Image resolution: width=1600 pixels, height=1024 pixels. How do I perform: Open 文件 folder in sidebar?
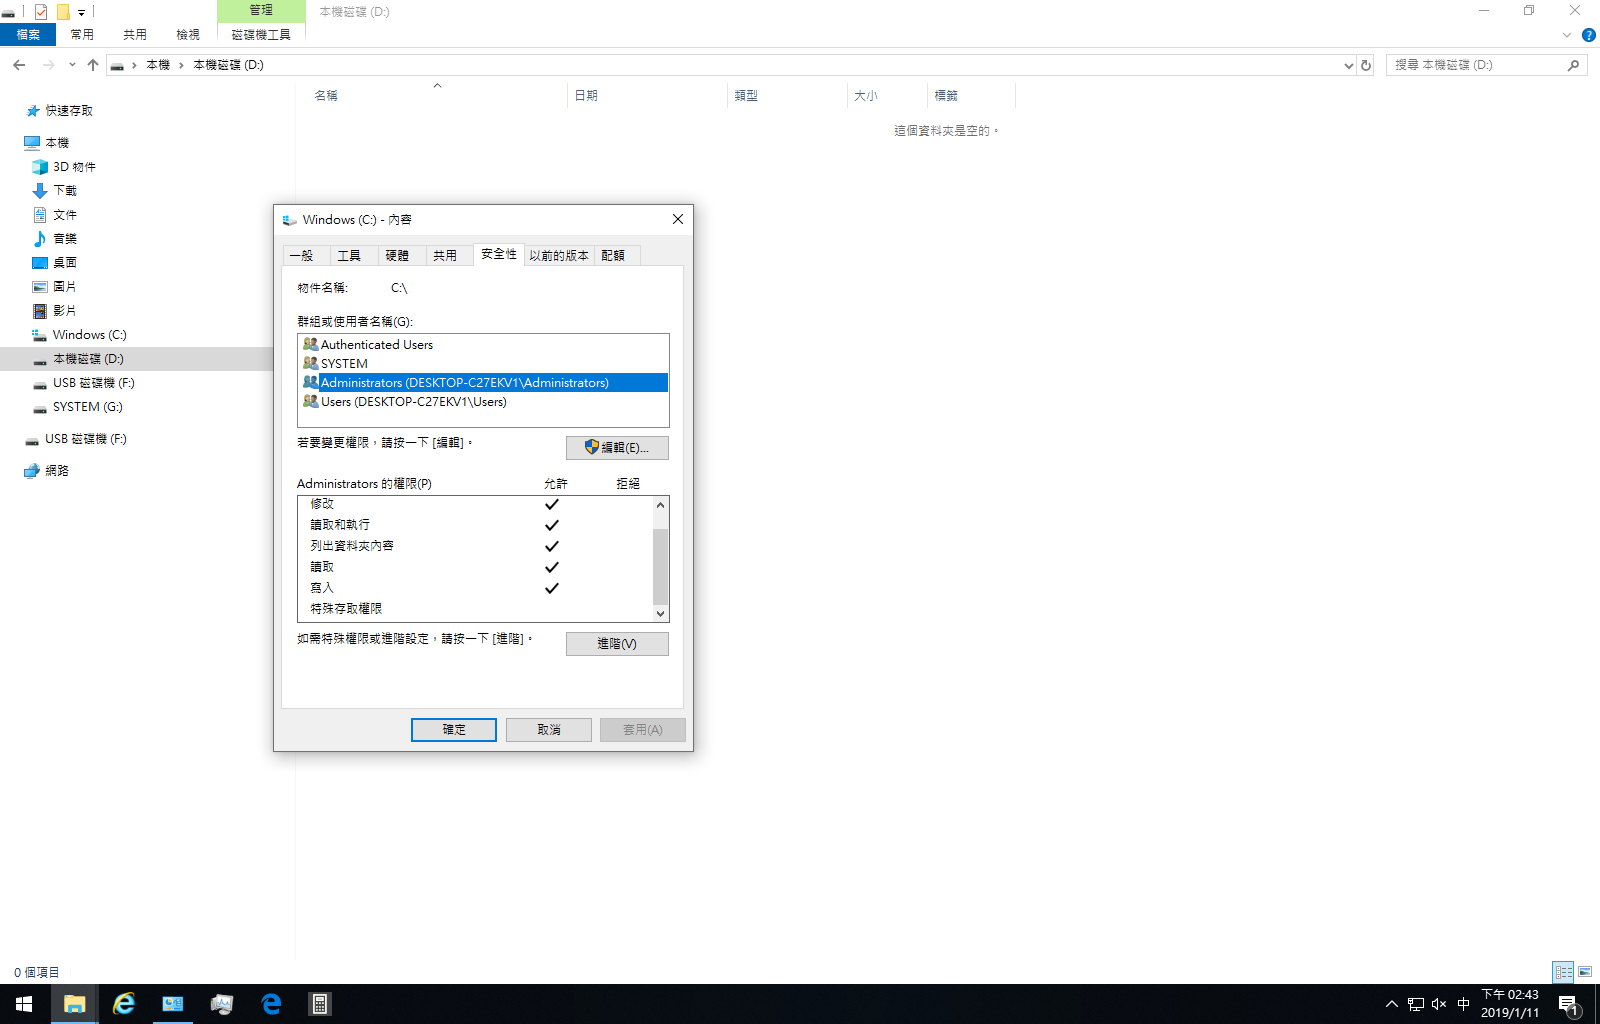pos(65,215)
